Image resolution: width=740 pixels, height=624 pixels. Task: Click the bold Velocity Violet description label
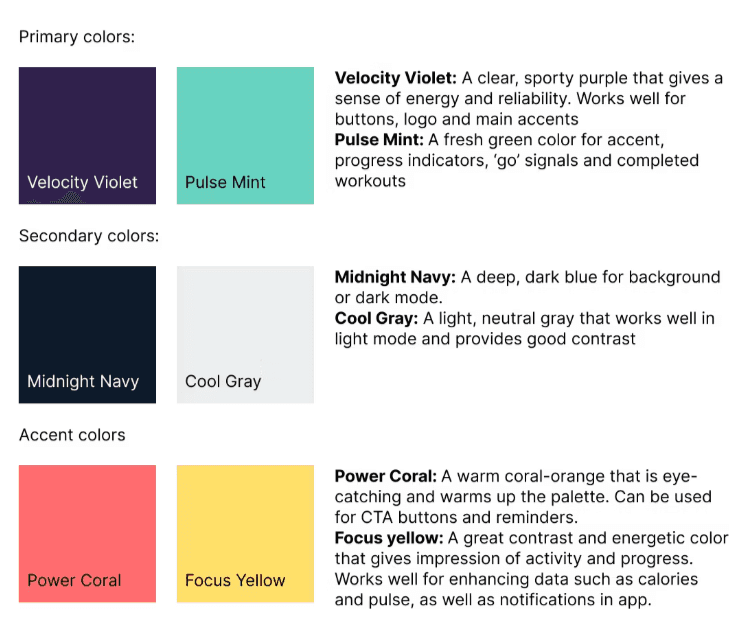point(395,78)
